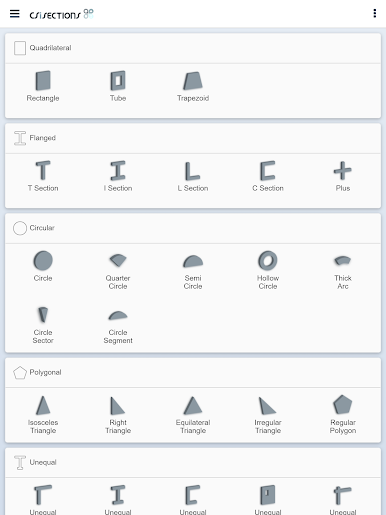This screenshot has height=515, width=386.
Task: Select the Isosceles Triangle shape
Action: 43,415
